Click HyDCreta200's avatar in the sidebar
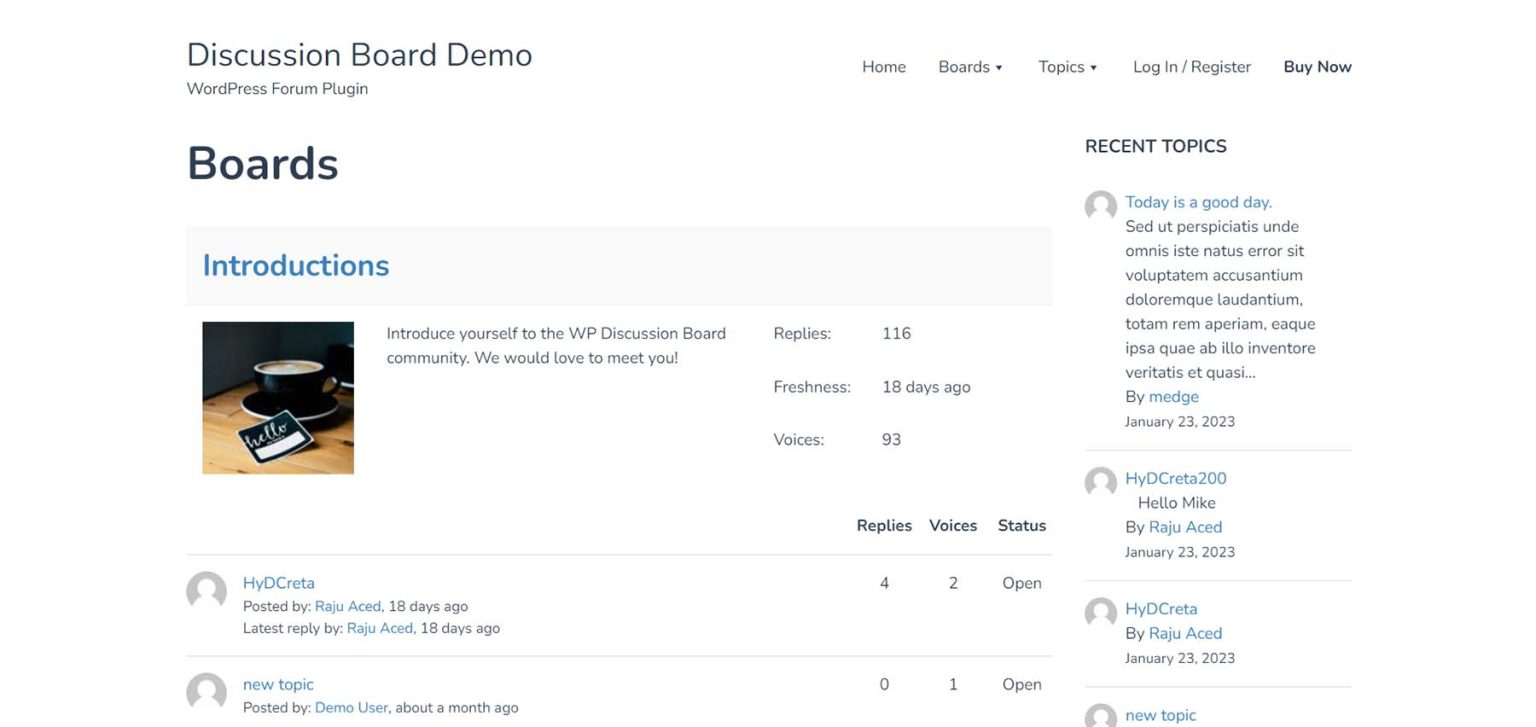Image resolution: width=1536 pixels, height=727 pixels. (x=1100, y=483)
